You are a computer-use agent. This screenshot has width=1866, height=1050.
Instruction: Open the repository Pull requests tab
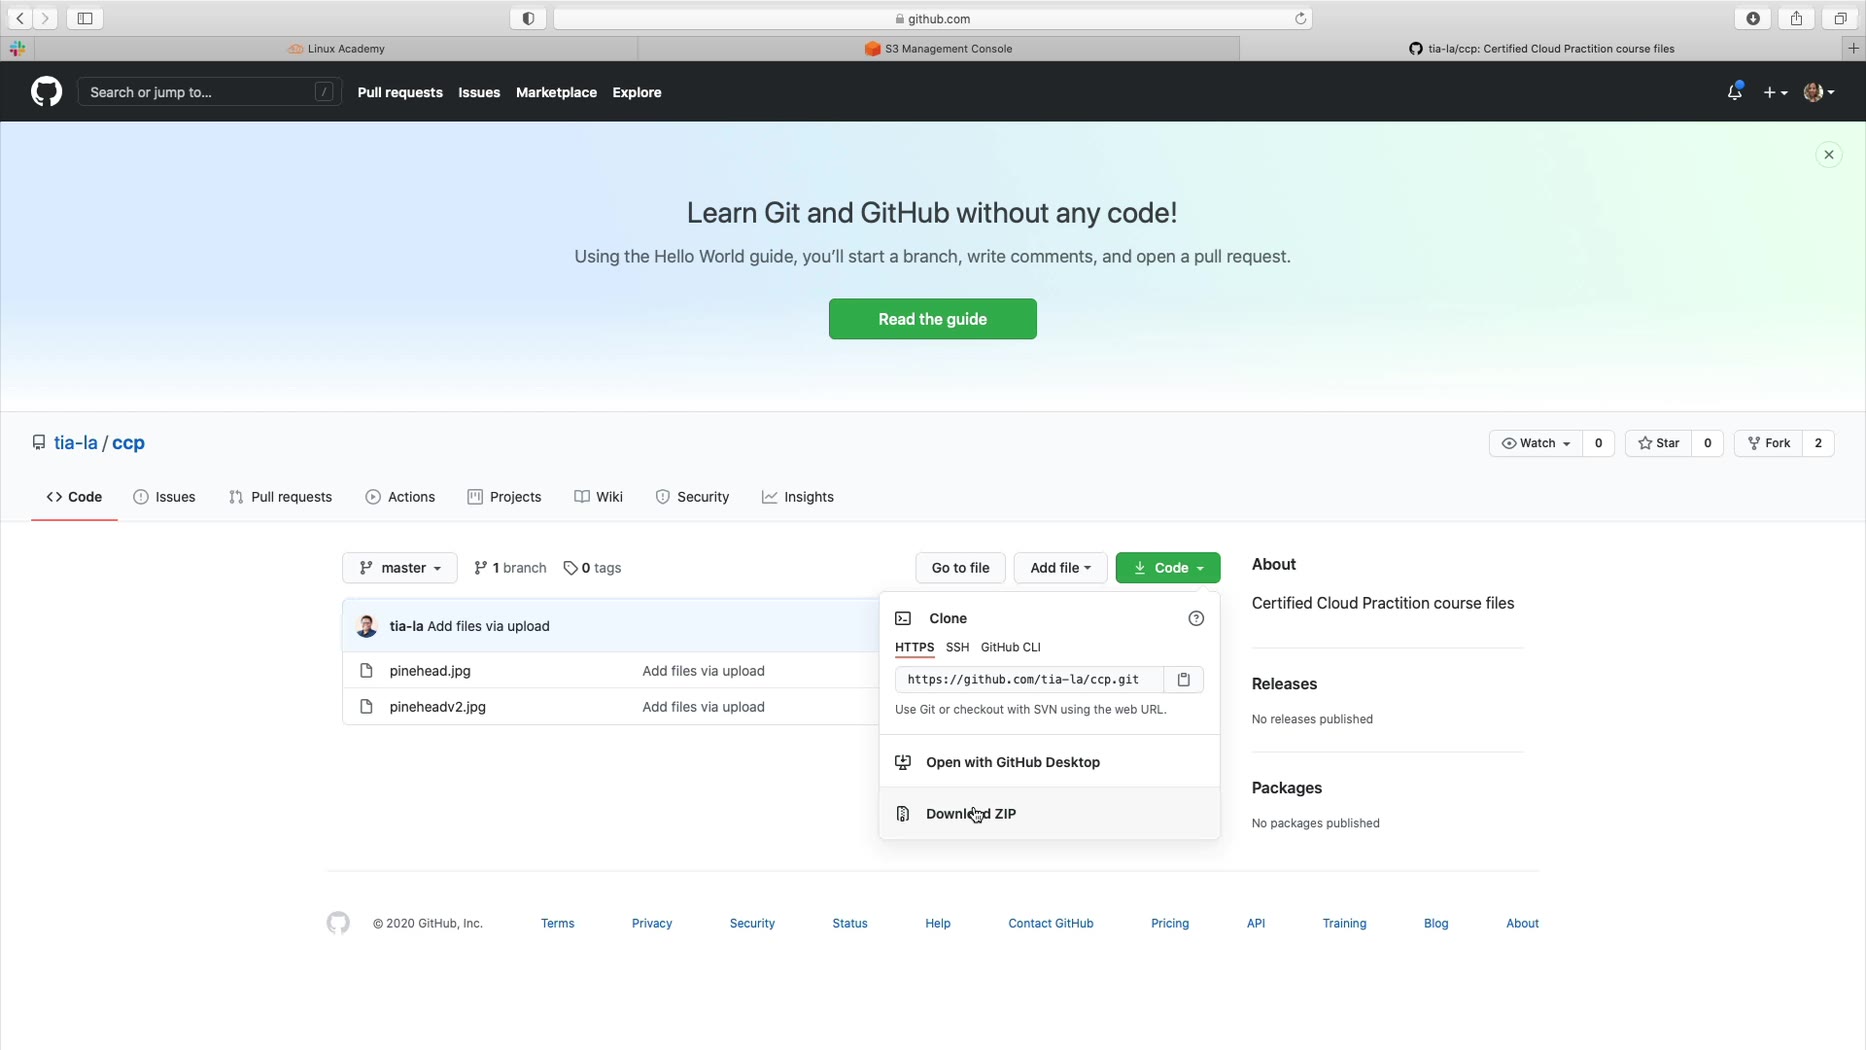(x=280, y=497)
